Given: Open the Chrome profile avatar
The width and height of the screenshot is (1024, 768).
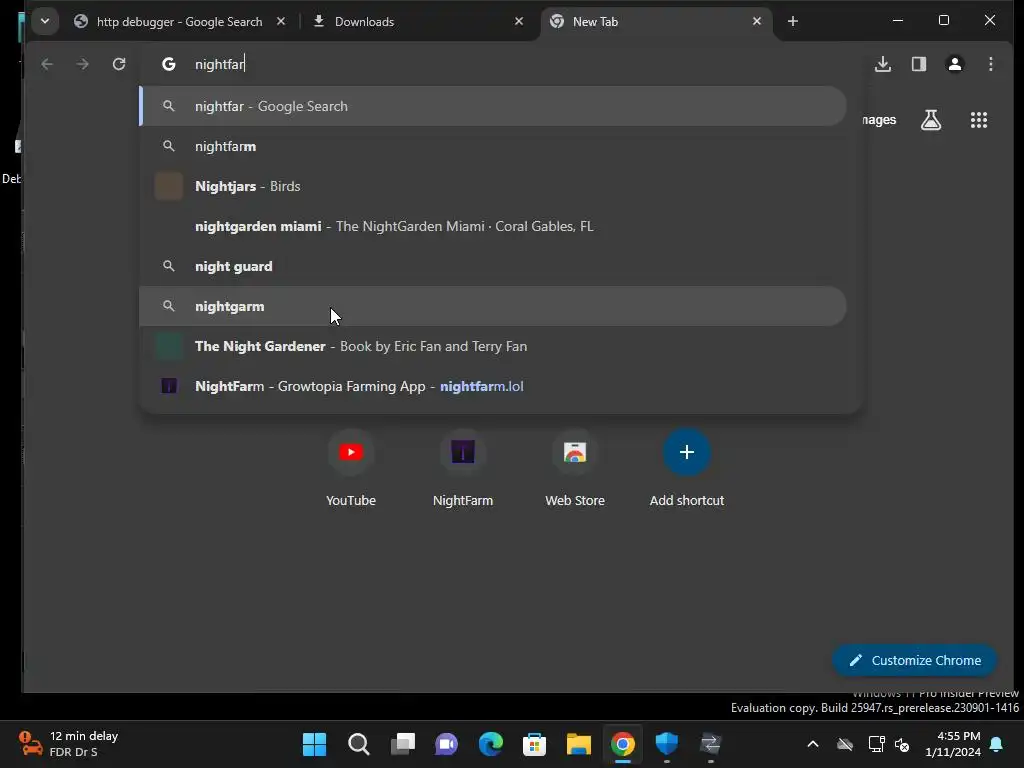Looking at the screenshot, I should coord(955,64).
